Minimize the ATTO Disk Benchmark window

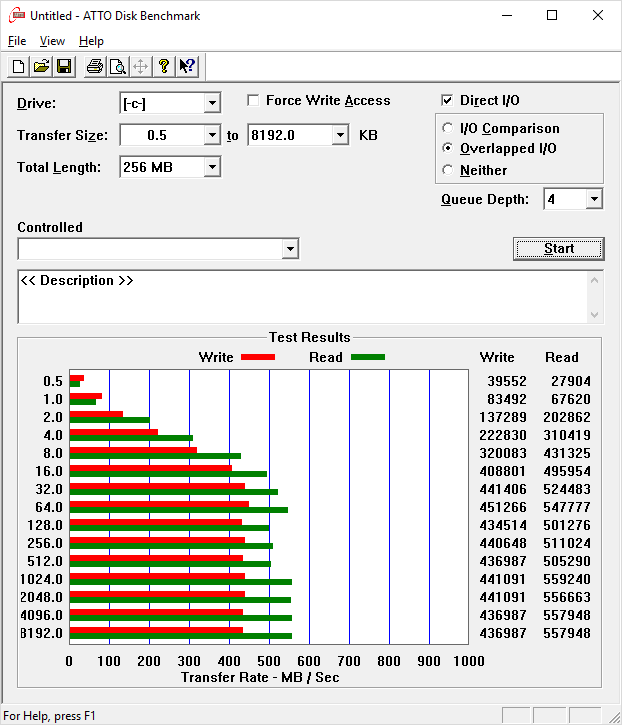[x=507, y=15]
